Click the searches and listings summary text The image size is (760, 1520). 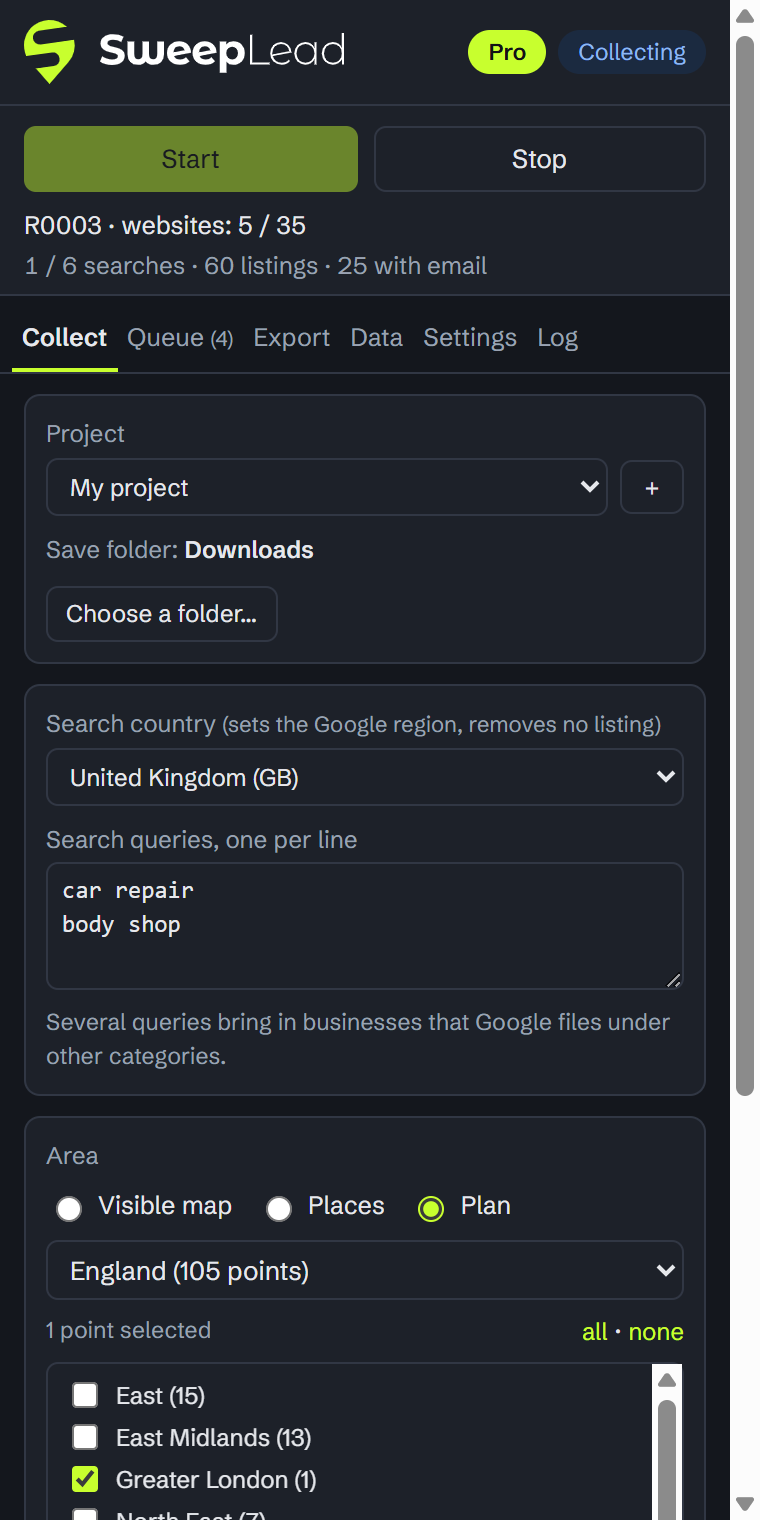(256, 266)
